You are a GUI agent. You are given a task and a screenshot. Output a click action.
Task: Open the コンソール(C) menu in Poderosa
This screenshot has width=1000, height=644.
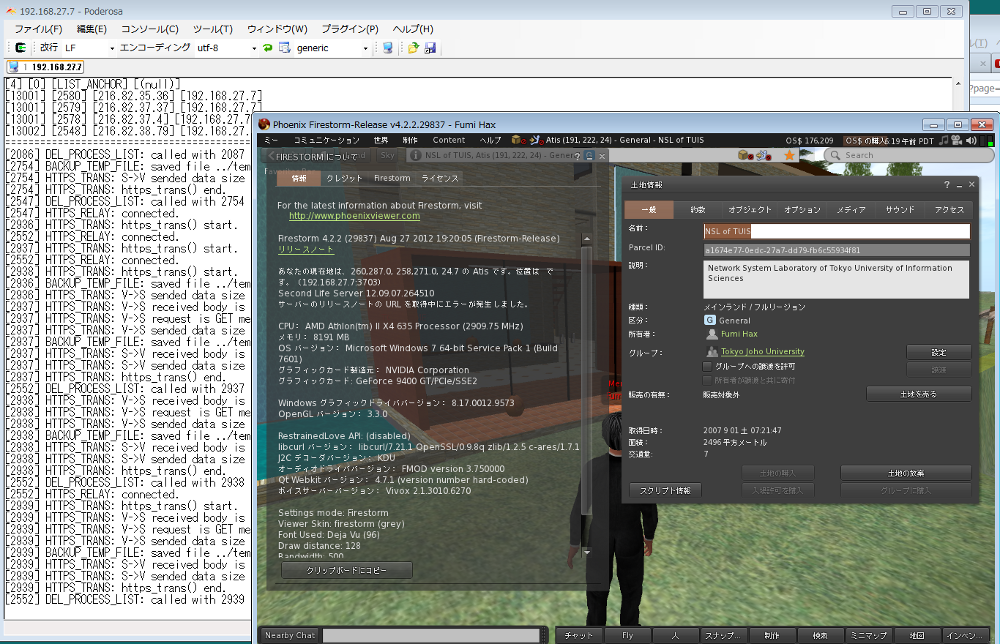150,29
